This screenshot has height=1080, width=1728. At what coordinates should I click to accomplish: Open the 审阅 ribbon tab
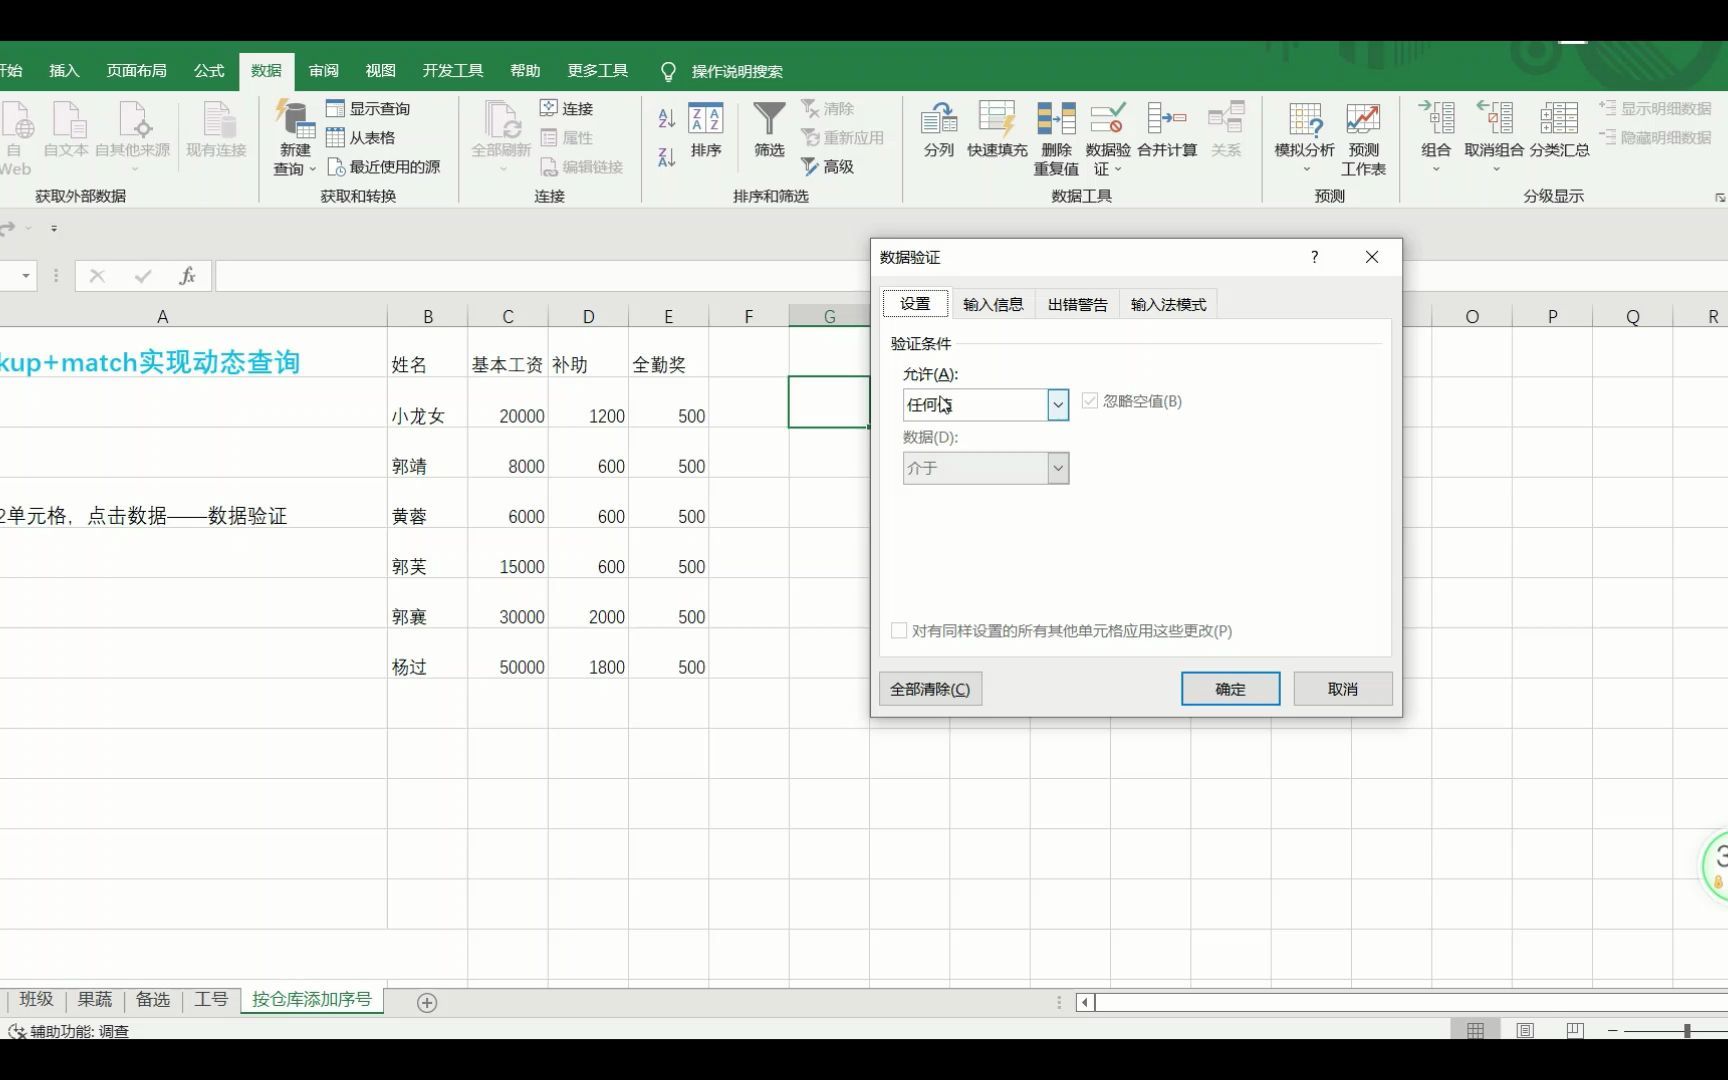[321, 70]
